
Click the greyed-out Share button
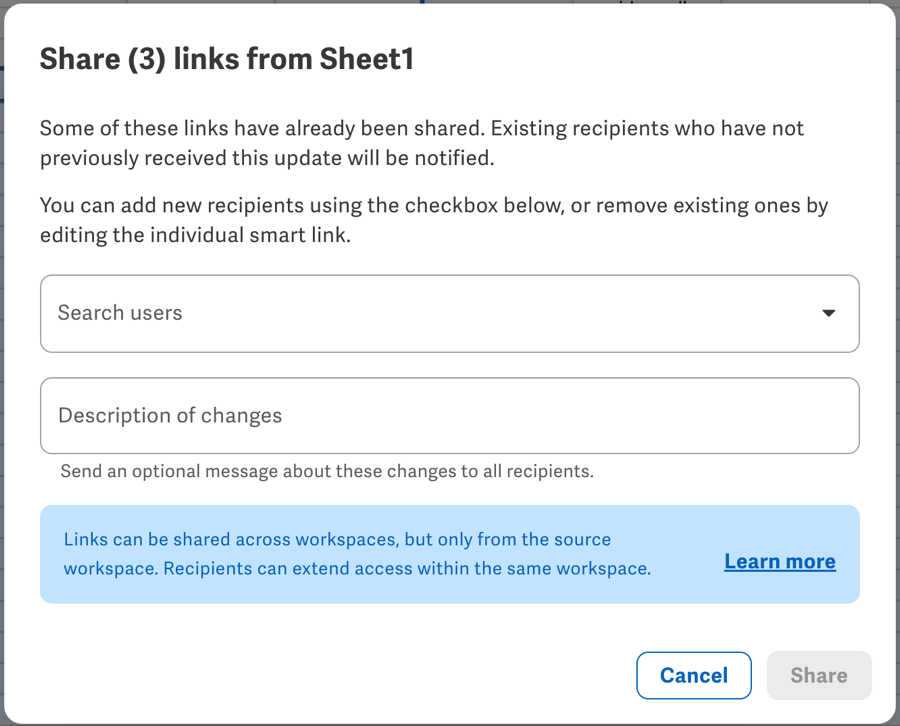[819, 675]
